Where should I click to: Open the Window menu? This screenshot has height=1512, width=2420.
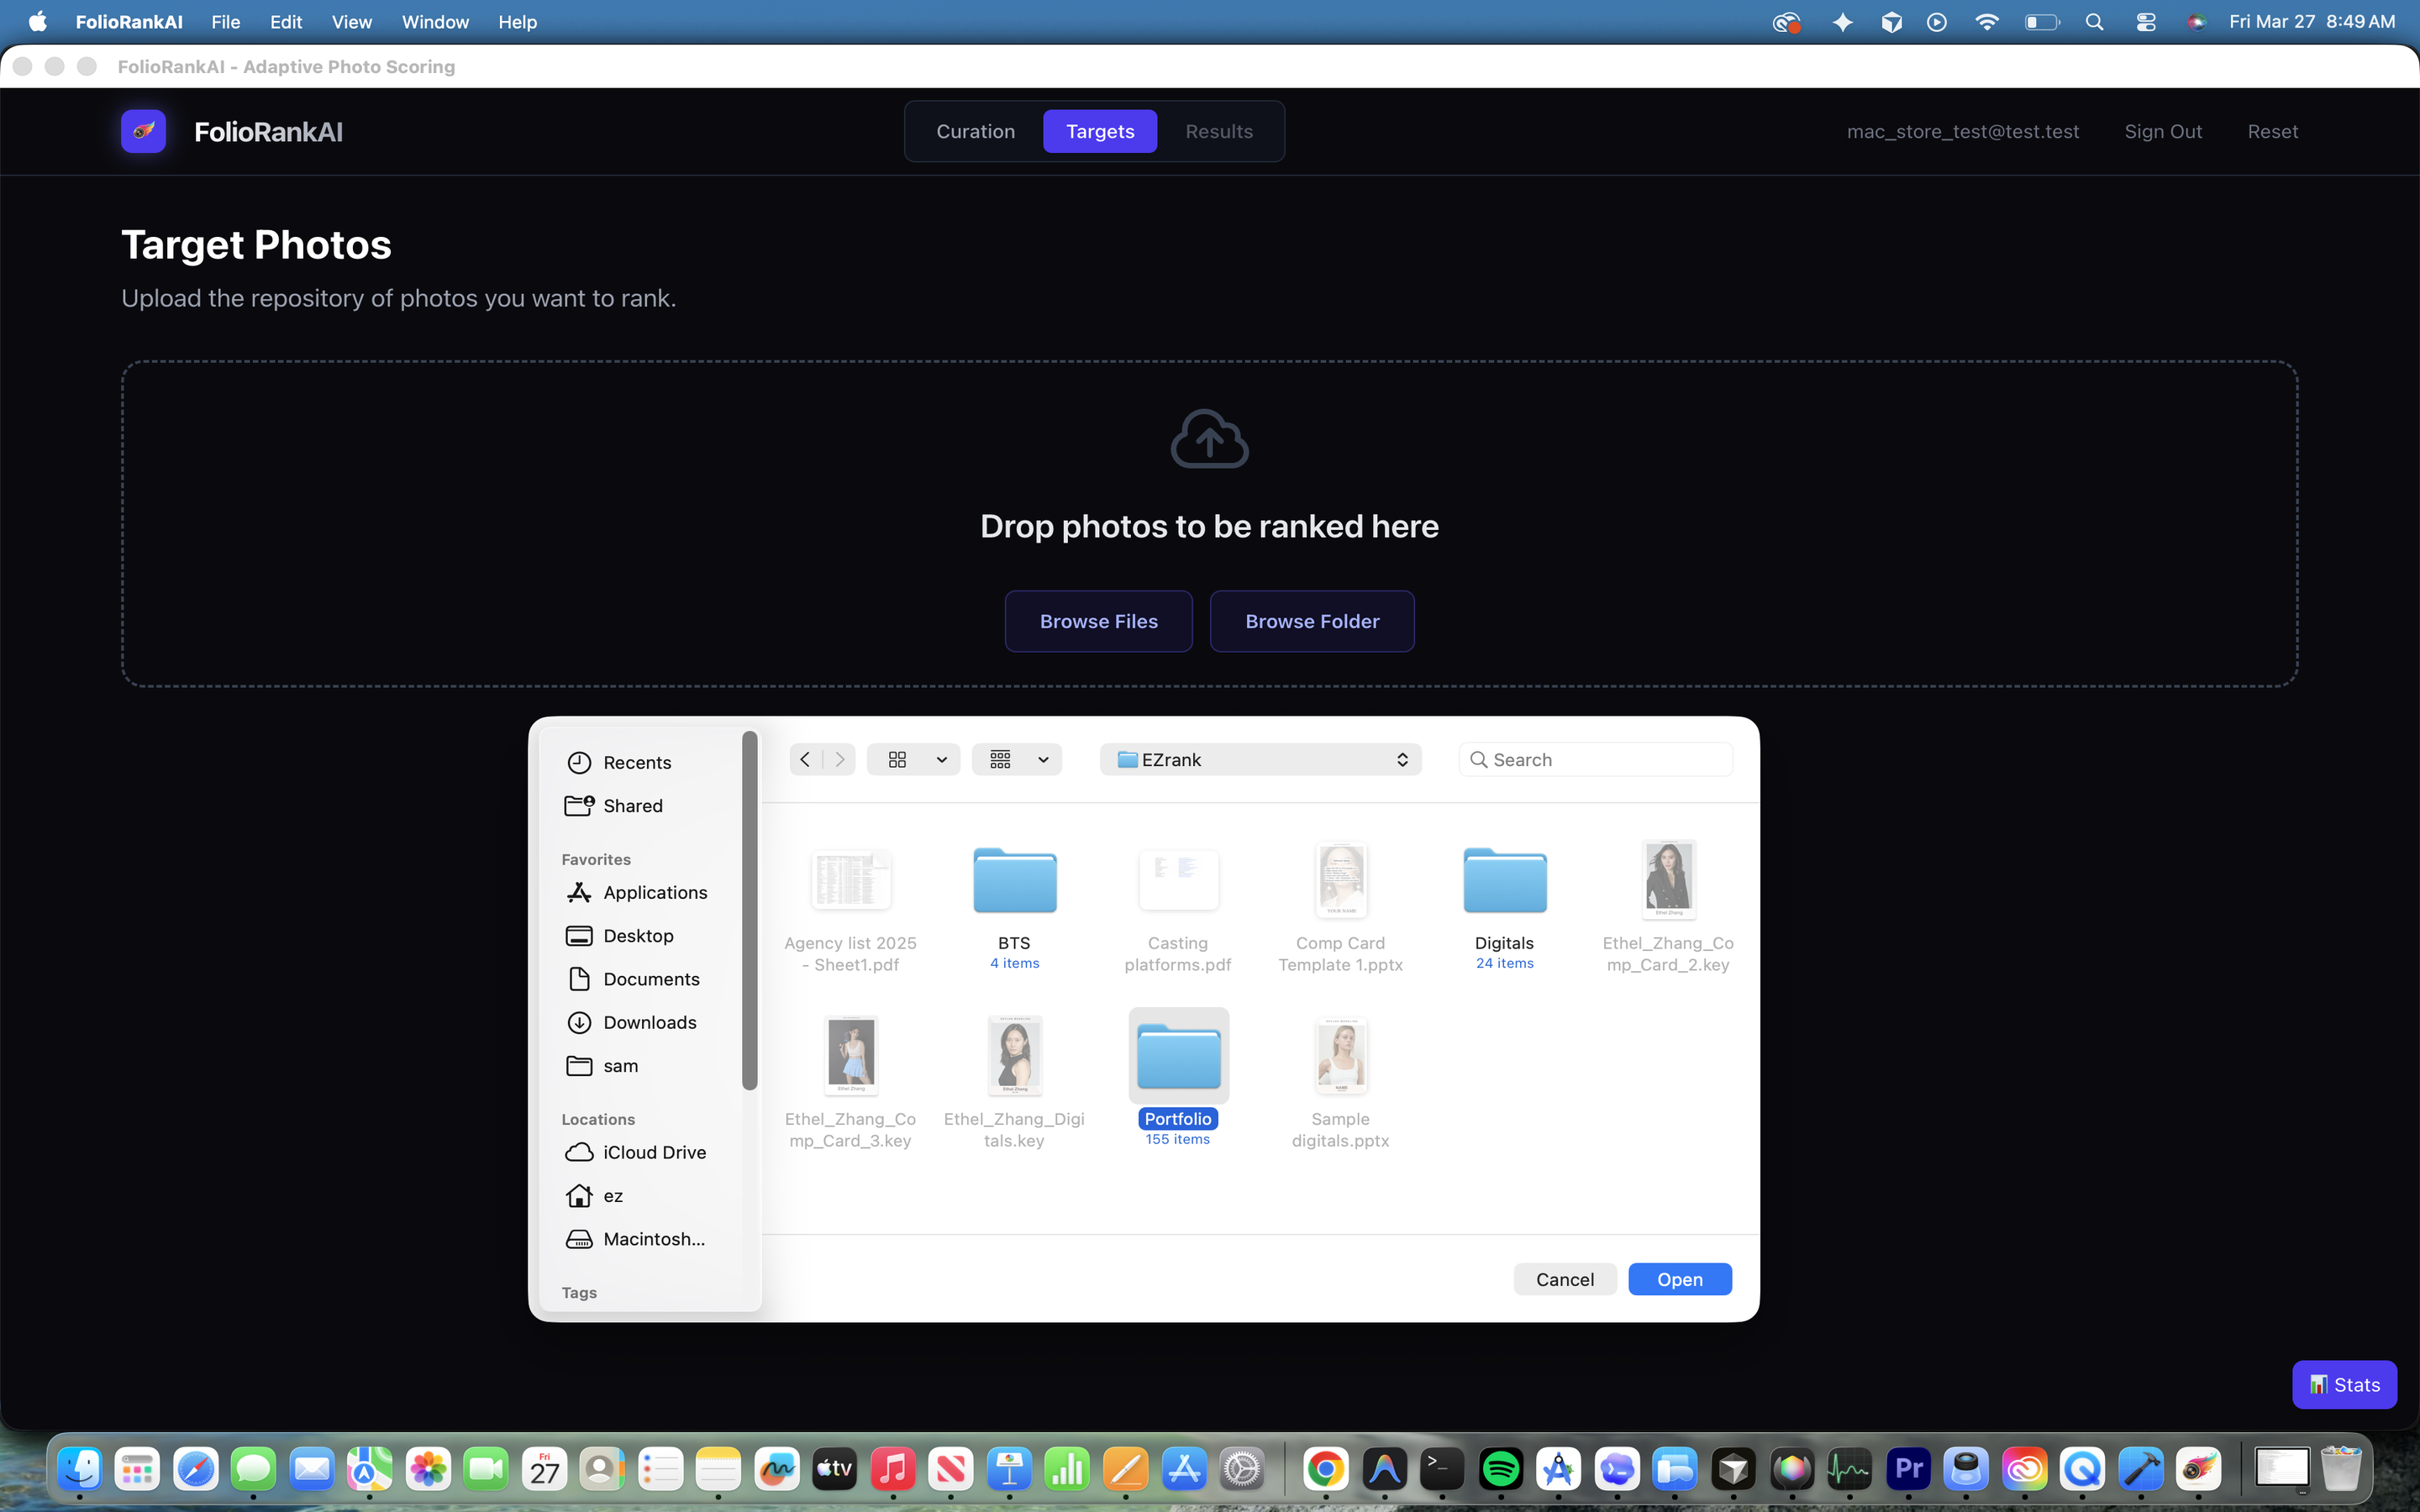pyautogui.click(x=435, y=21)
